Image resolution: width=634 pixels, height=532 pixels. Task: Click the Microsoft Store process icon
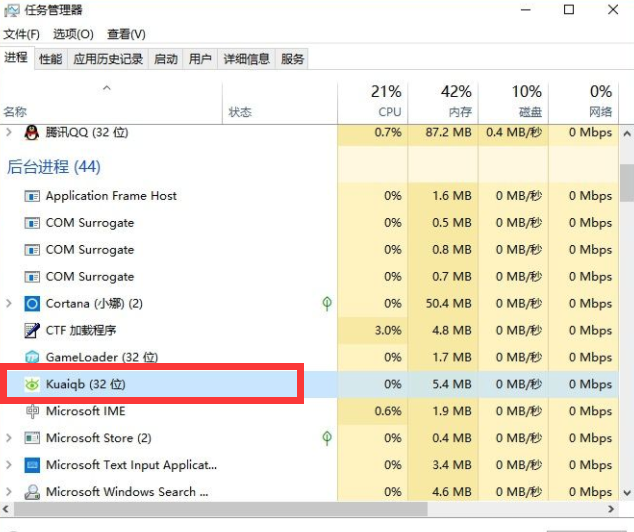point(32,438)
